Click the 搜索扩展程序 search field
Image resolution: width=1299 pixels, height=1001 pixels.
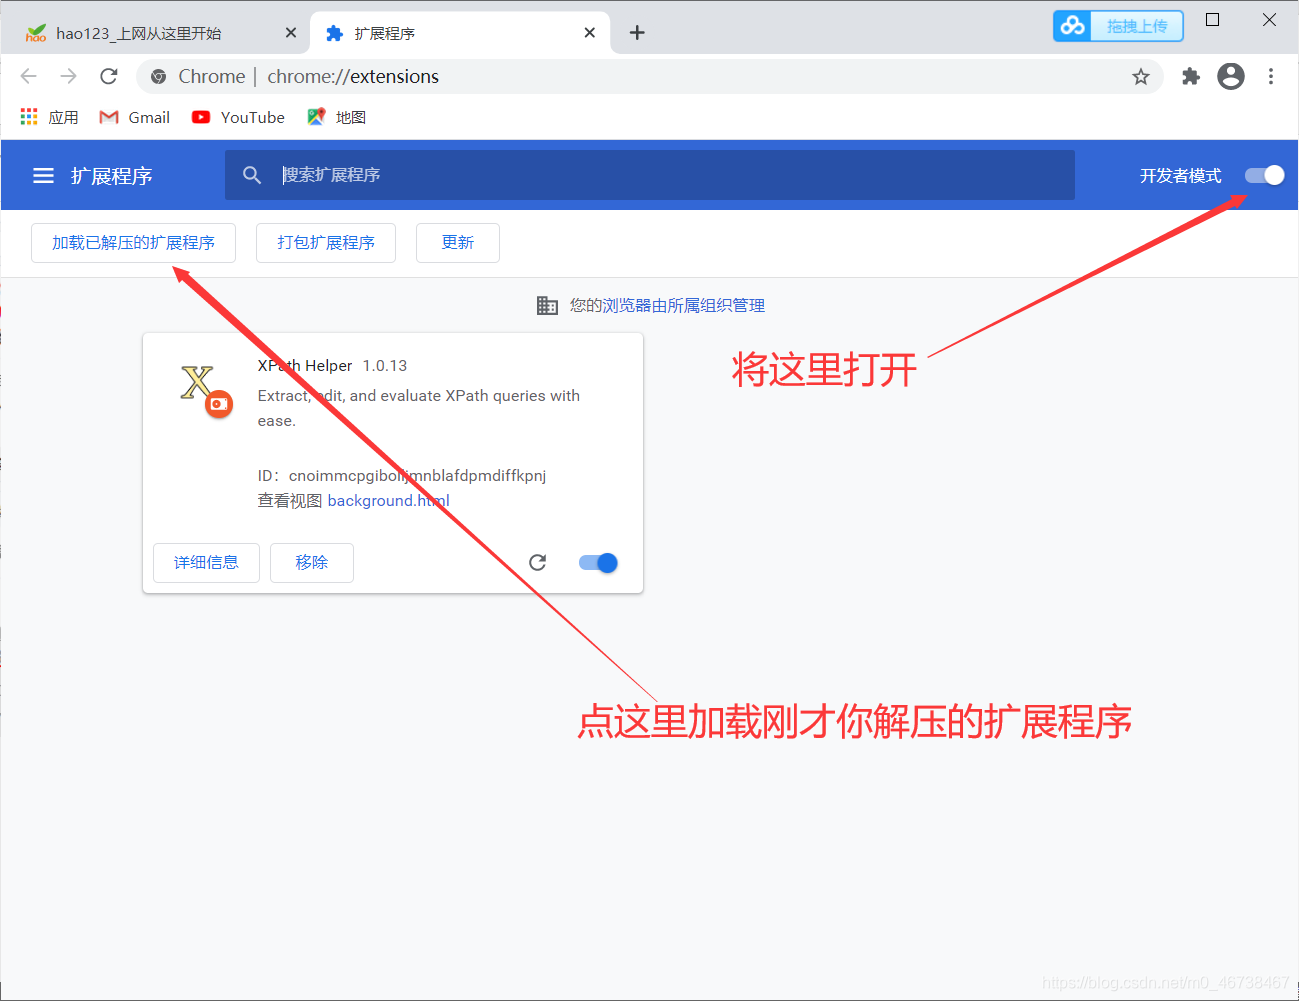pyautogui.click(x=650, y=174)
